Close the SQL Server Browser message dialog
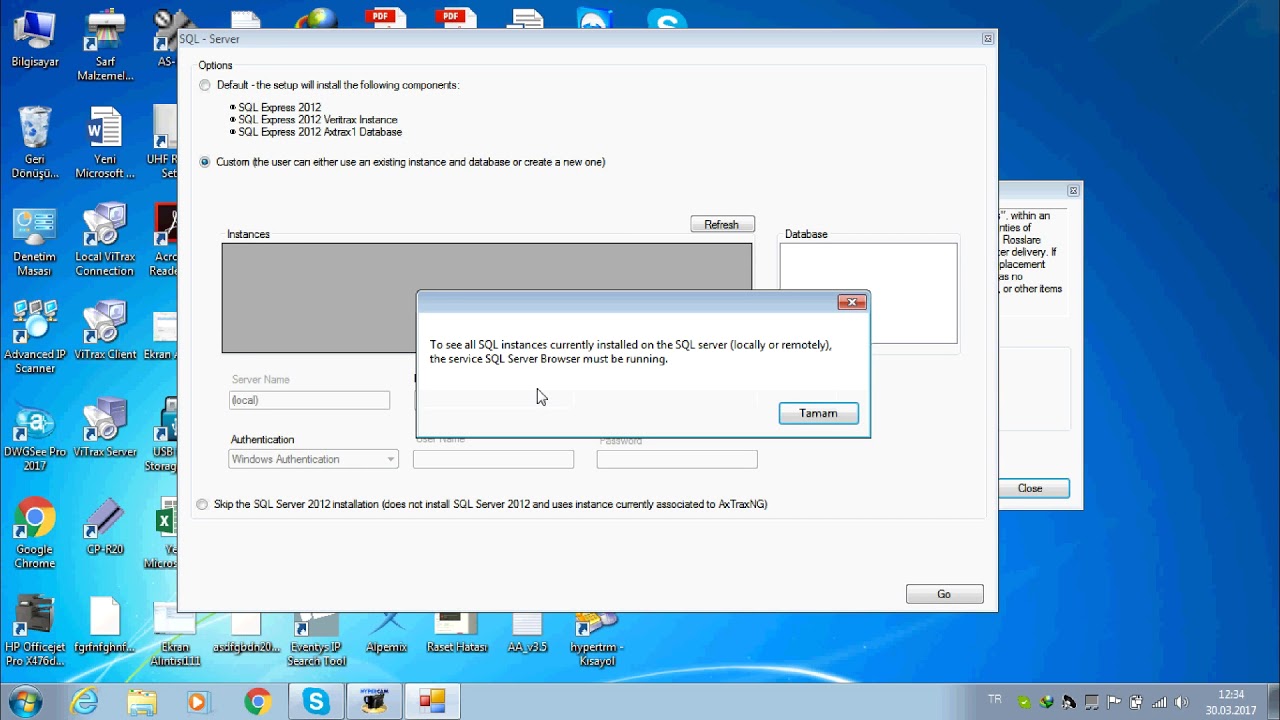This screenshot has width=1280, height=720. 852,302
